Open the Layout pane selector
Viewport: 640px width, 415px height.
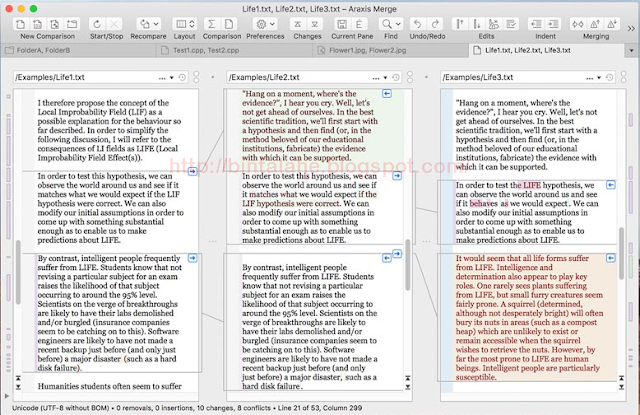(184, 24)
